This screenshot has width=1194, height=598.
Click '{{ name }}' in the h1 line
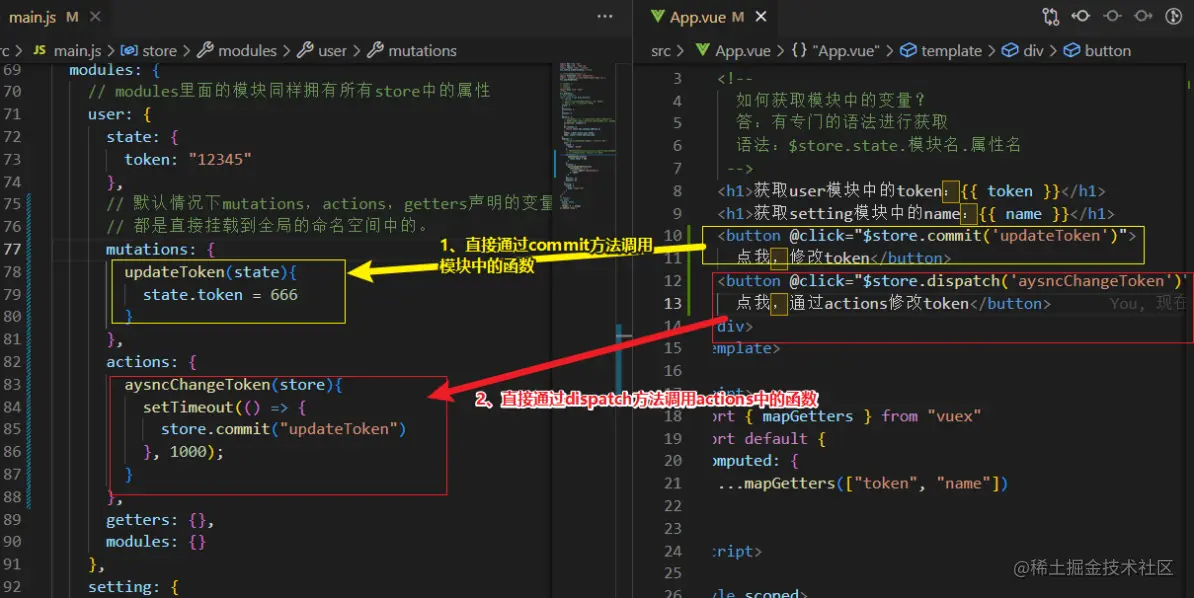point(1023,213)
